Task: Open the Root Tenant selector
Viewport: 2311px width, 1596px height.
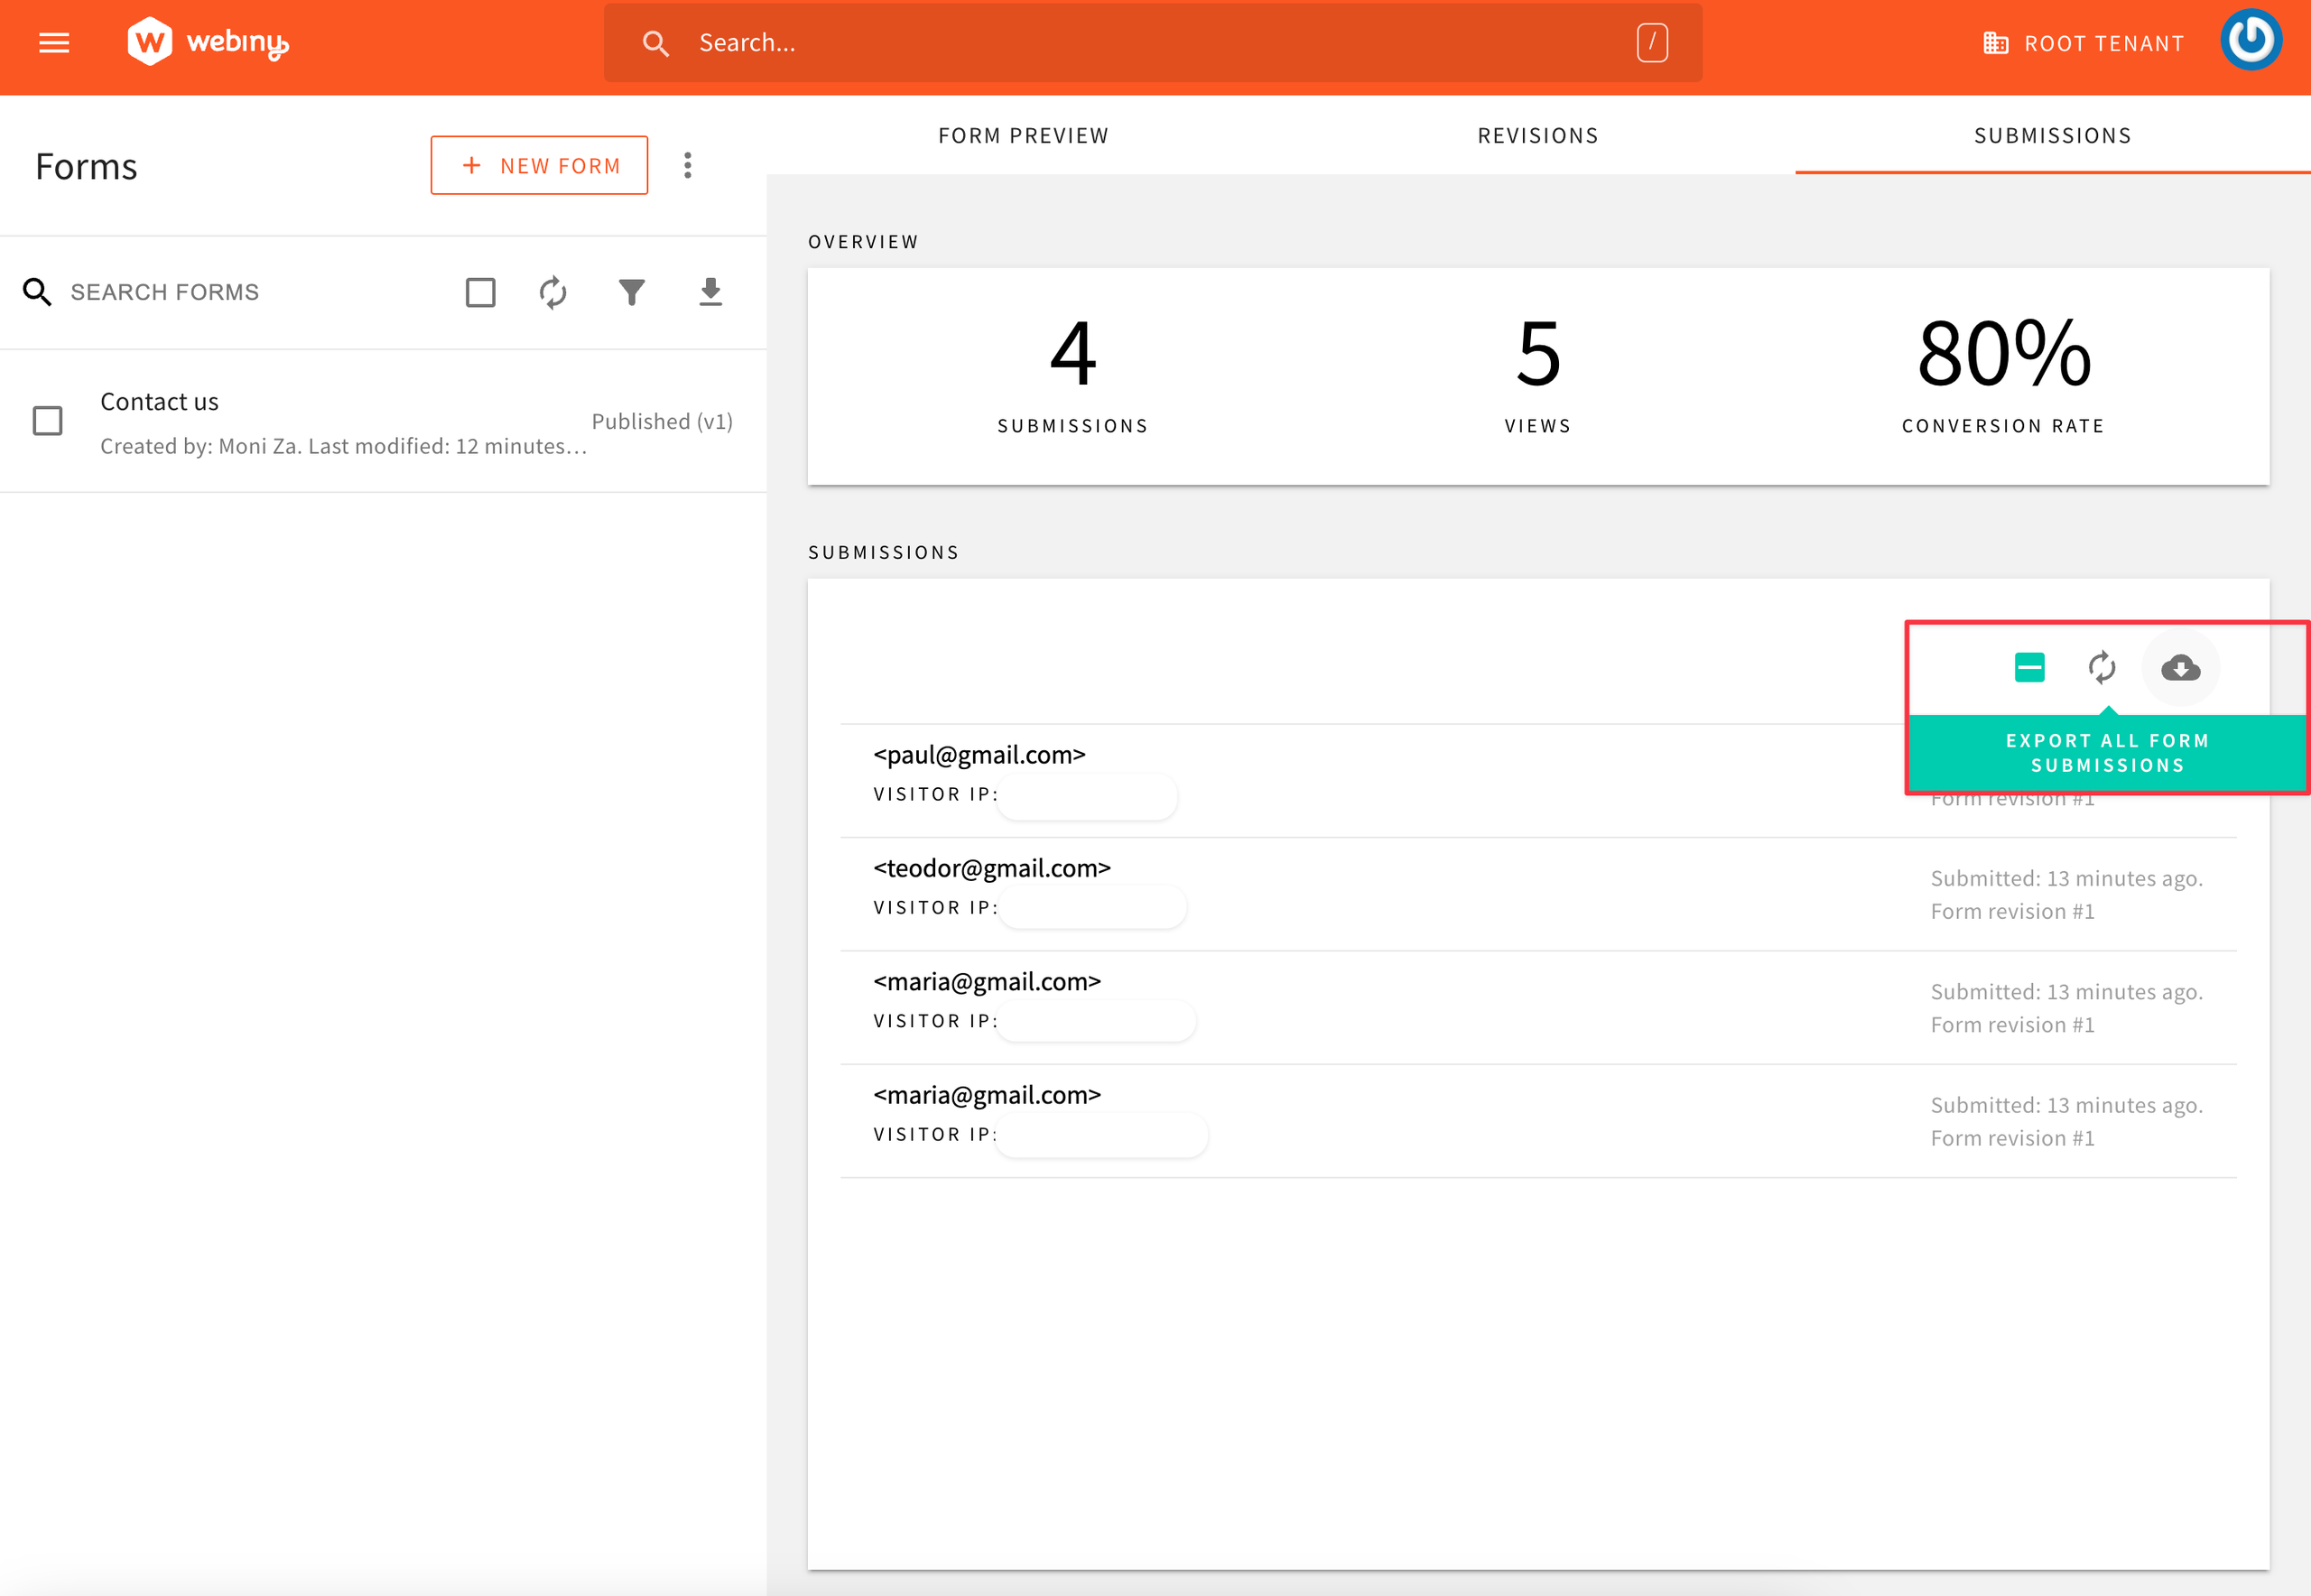Action: (x=2084, y=43)
